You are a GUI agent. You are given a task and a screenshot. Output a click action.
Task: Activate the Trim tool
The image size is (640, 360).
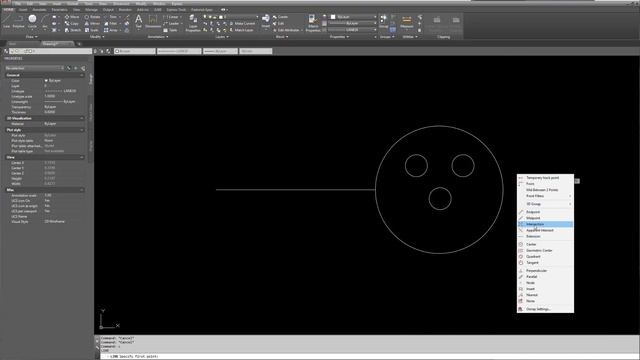[111, 17]
